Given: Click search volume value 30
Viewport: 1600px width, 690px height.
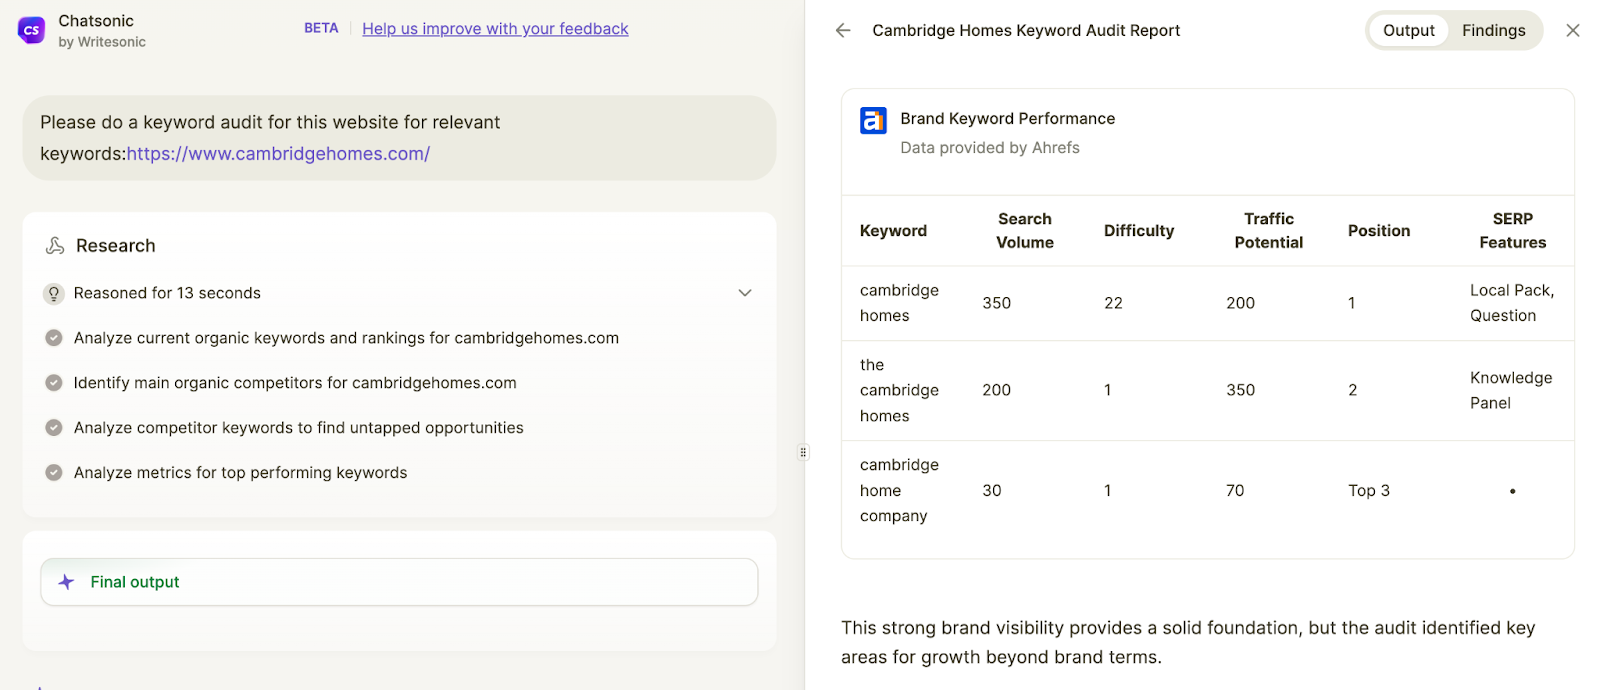Looking at the screenshot, I should pos(992,490).
